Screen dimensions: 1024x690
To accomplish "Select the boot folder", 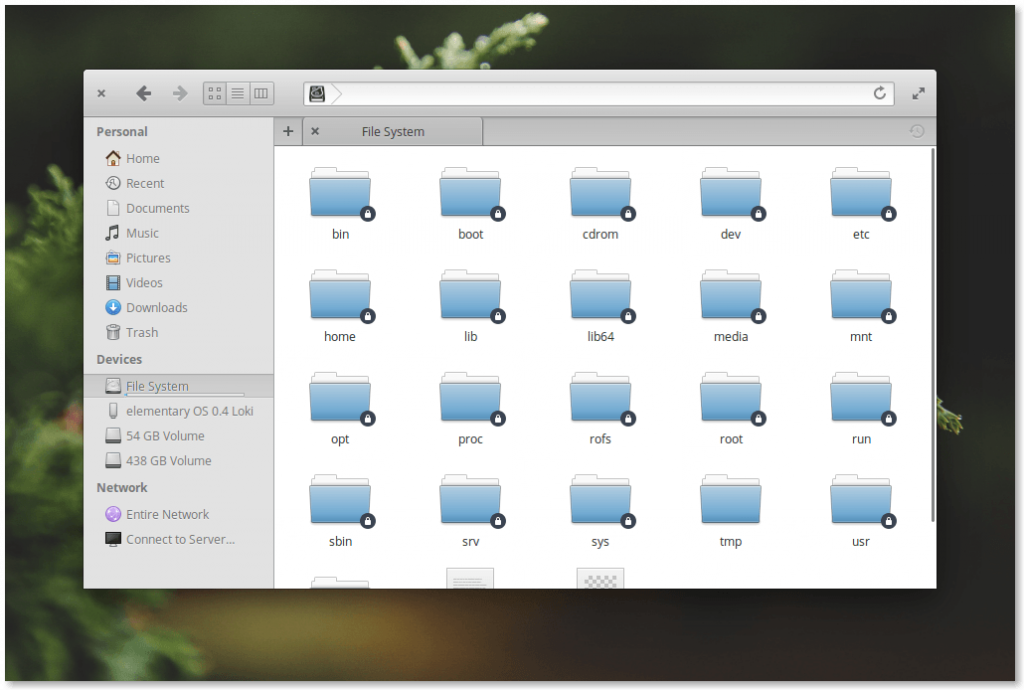I will click(470, 204).
